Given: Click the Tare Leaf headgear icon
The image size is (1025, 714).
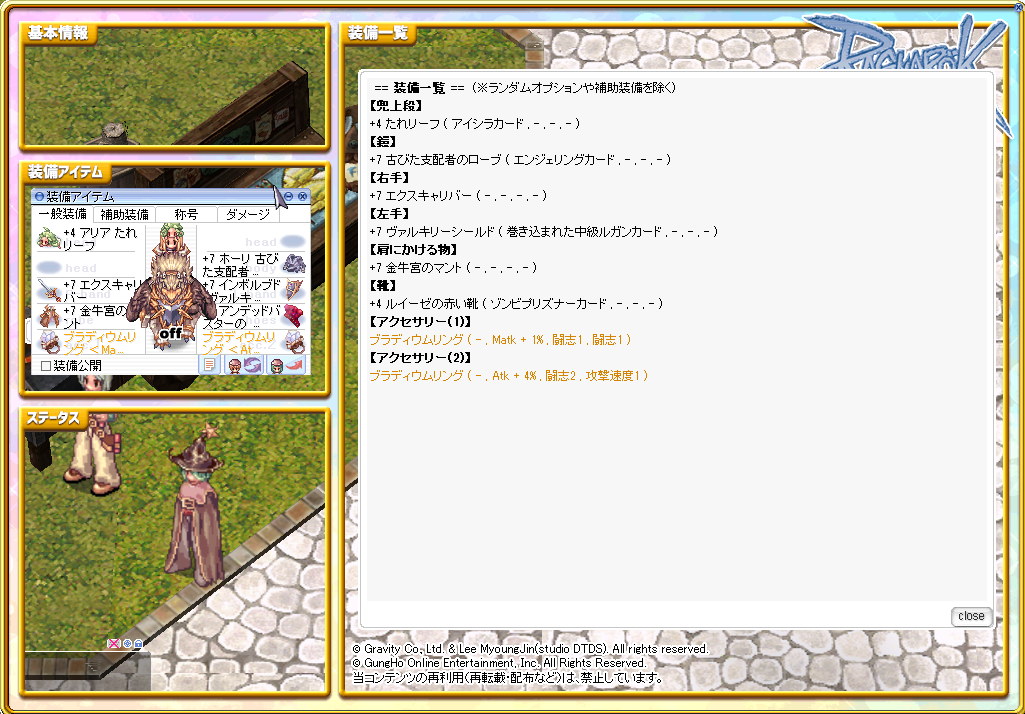Looking at the screenshot, I should tap(47, 238).
